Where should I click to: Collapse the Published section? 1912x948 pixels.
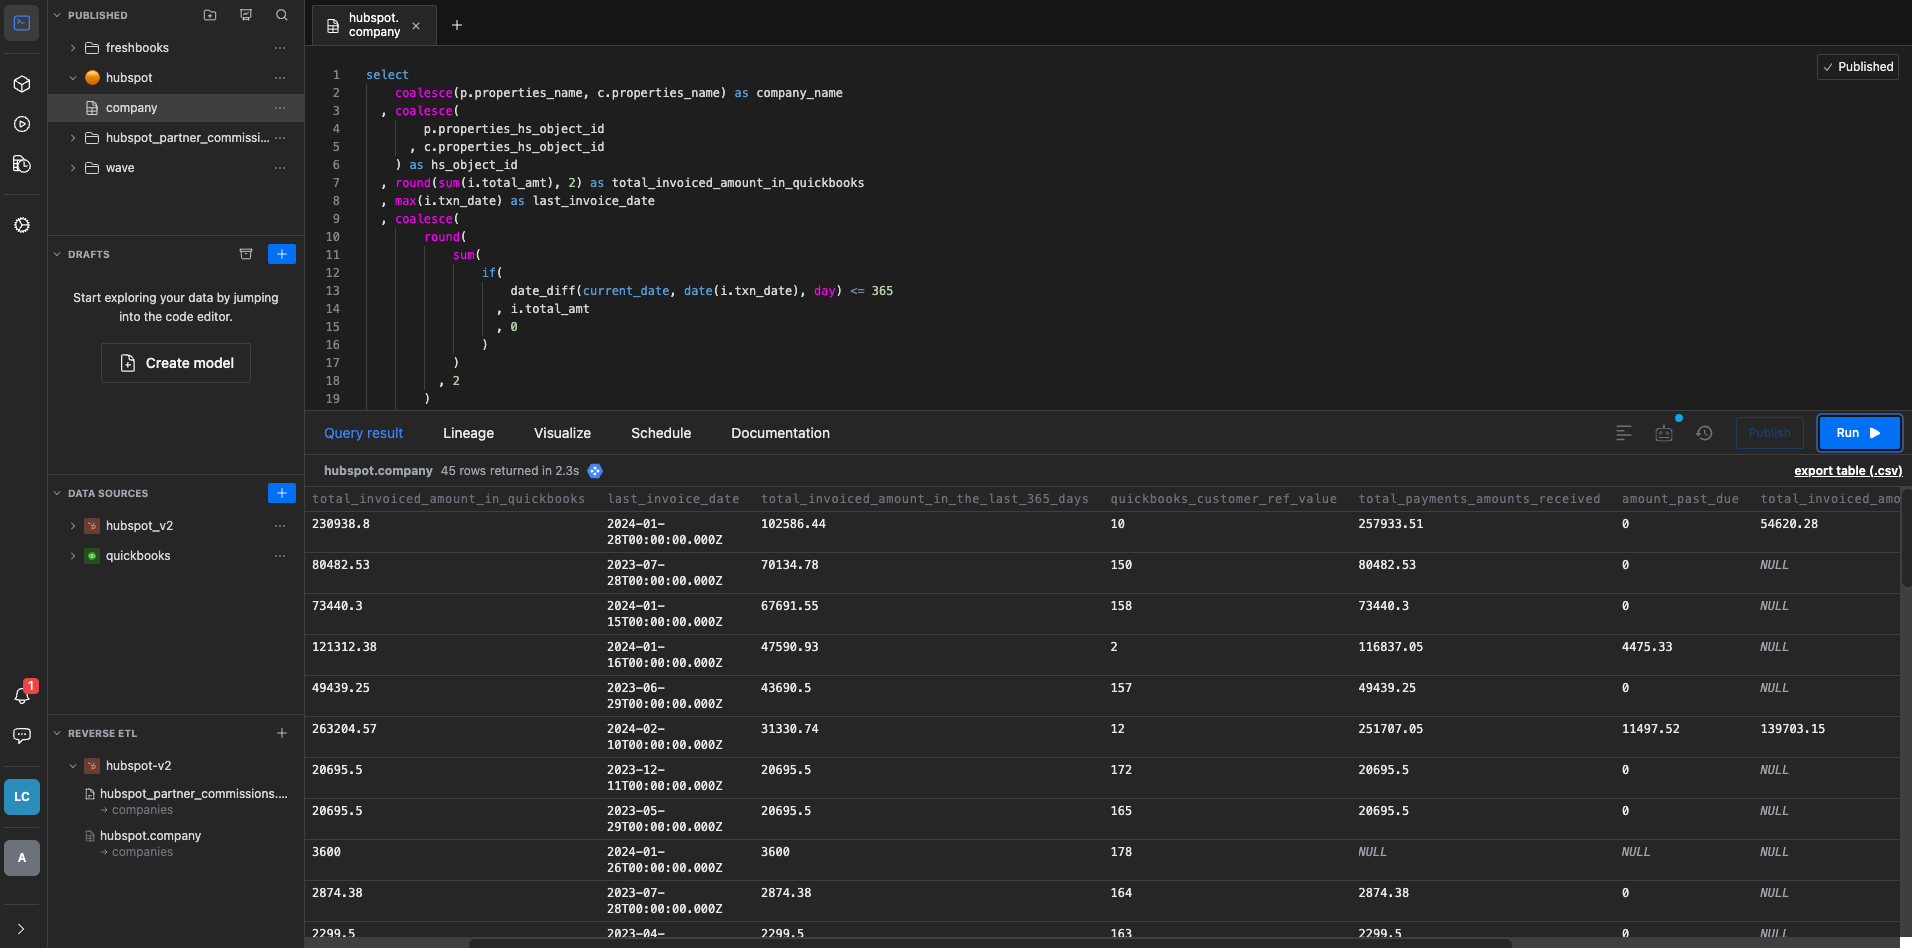point(57,15)
